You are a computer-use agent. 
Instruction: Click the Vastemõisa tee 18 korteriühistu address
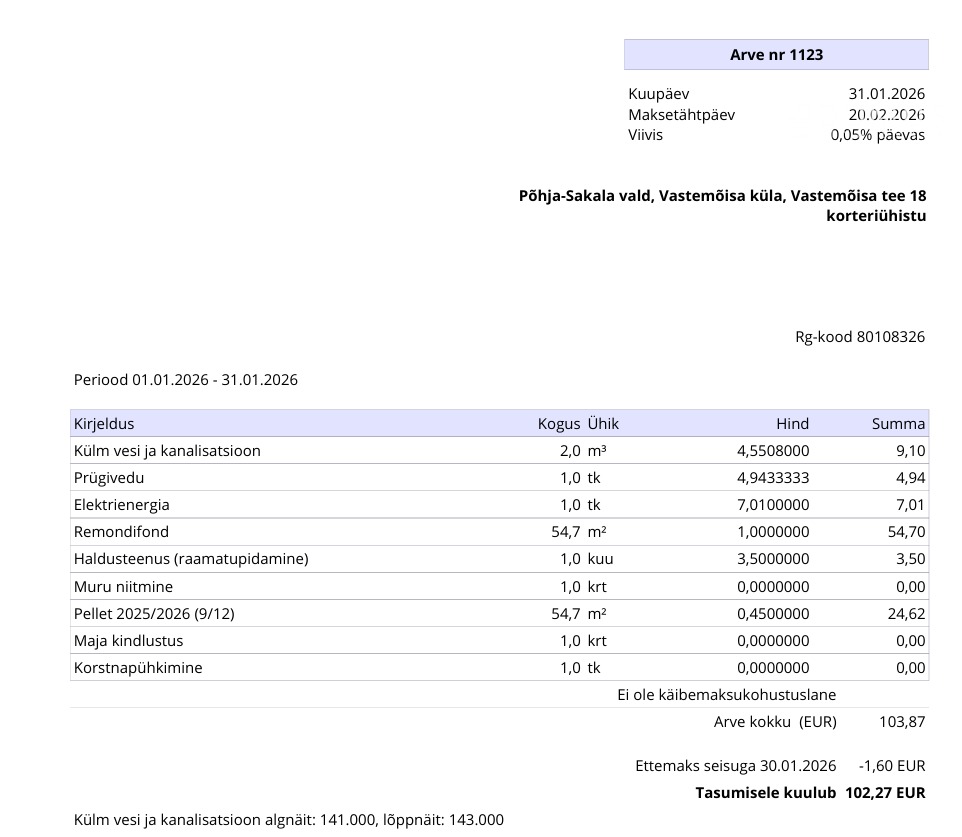pyautogui.click(x=722, y=206)
